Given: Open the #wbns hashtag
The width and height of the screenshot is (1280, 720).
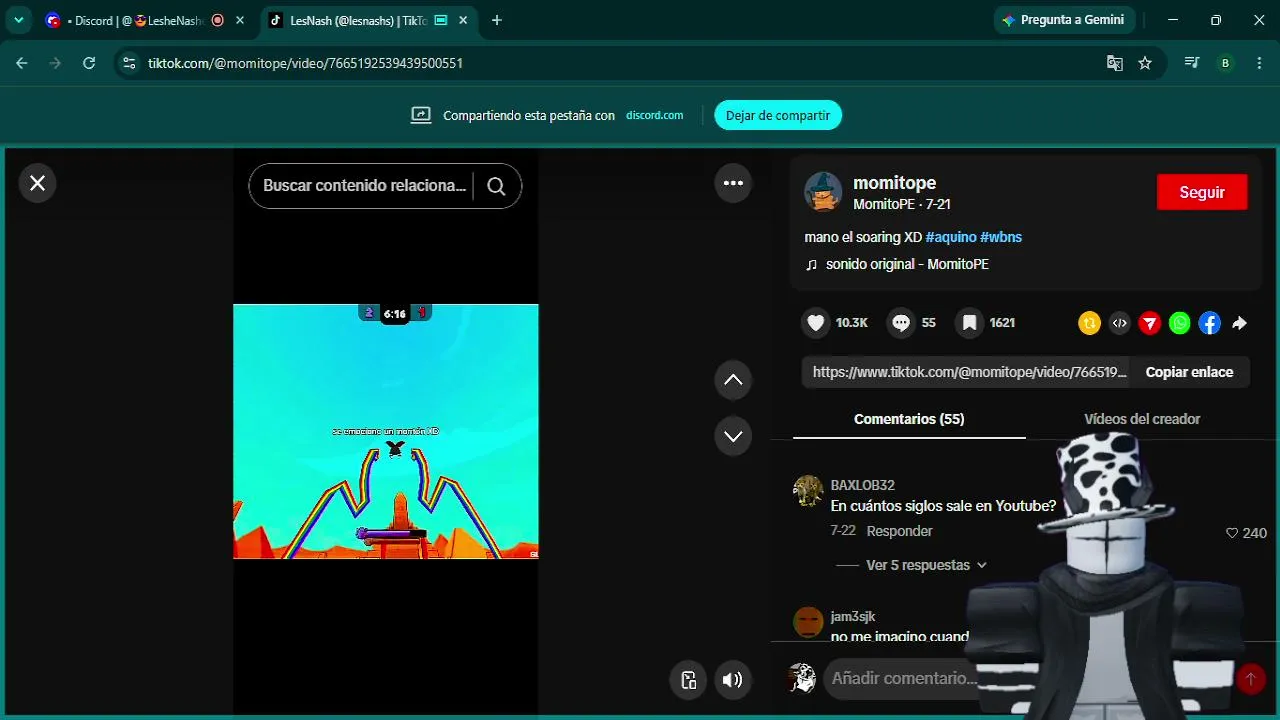Looking at the screenshot, I should (x=1001, y=237).
